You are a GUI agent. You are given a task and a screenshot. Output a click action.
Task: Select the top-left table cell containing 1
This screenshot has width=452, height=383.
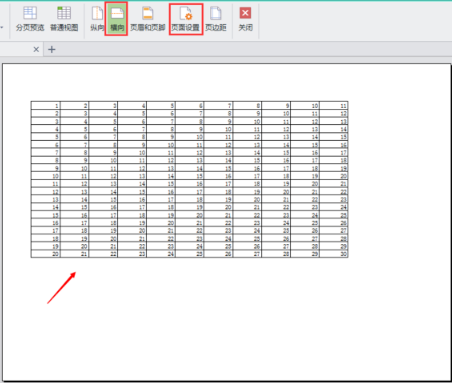coord(46,106)
